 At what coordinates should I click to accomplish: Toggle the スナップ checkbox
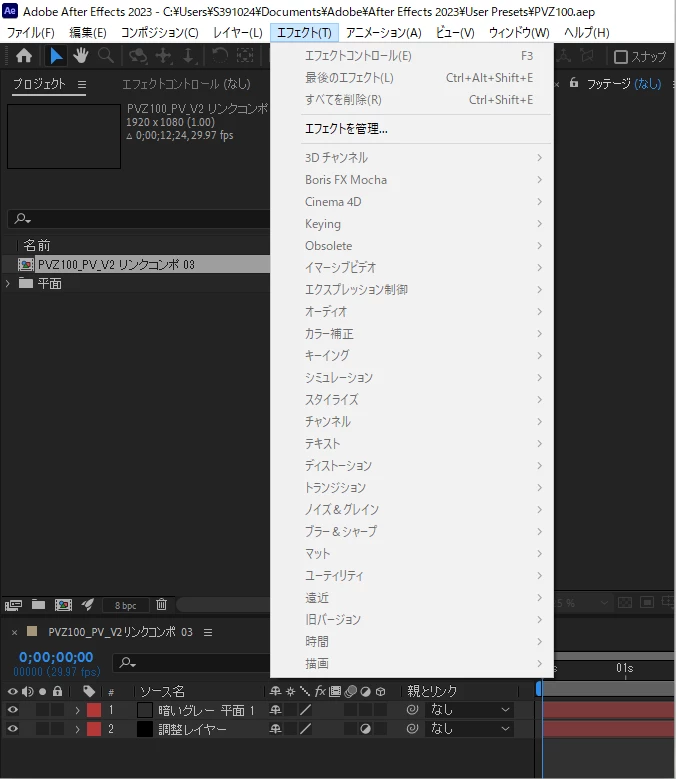[621, 57]
